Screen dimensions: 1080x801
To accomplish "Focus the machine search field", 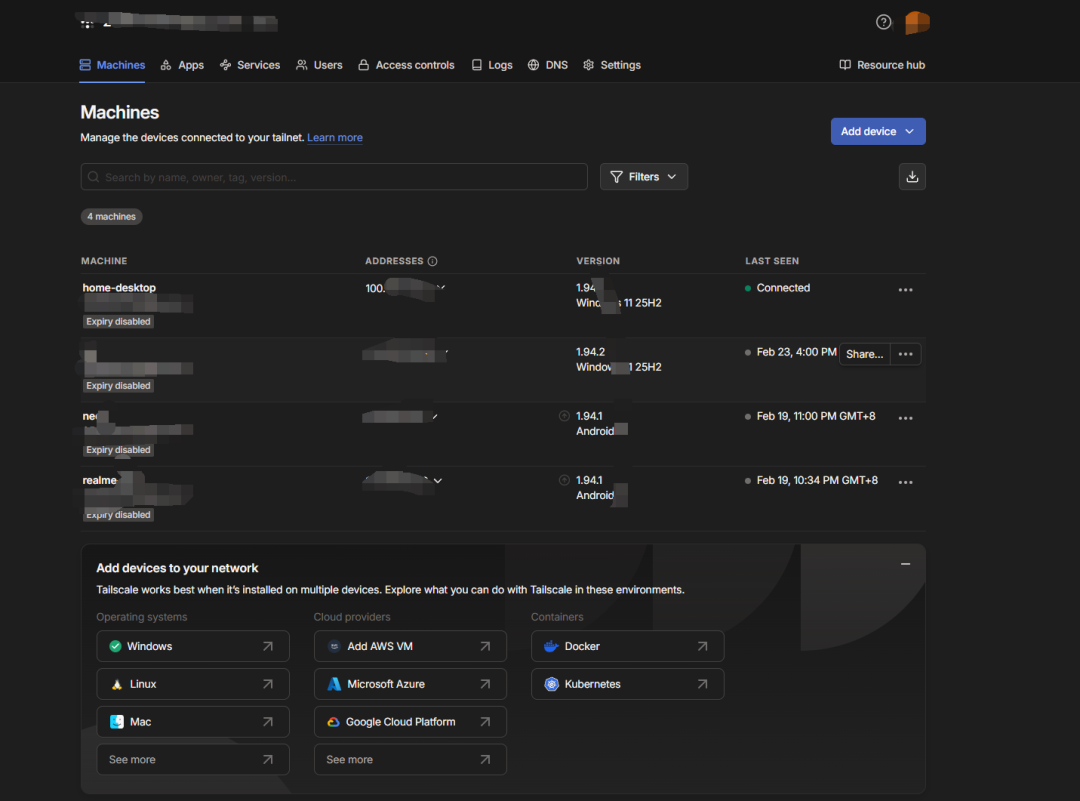I will pos(334,177).
